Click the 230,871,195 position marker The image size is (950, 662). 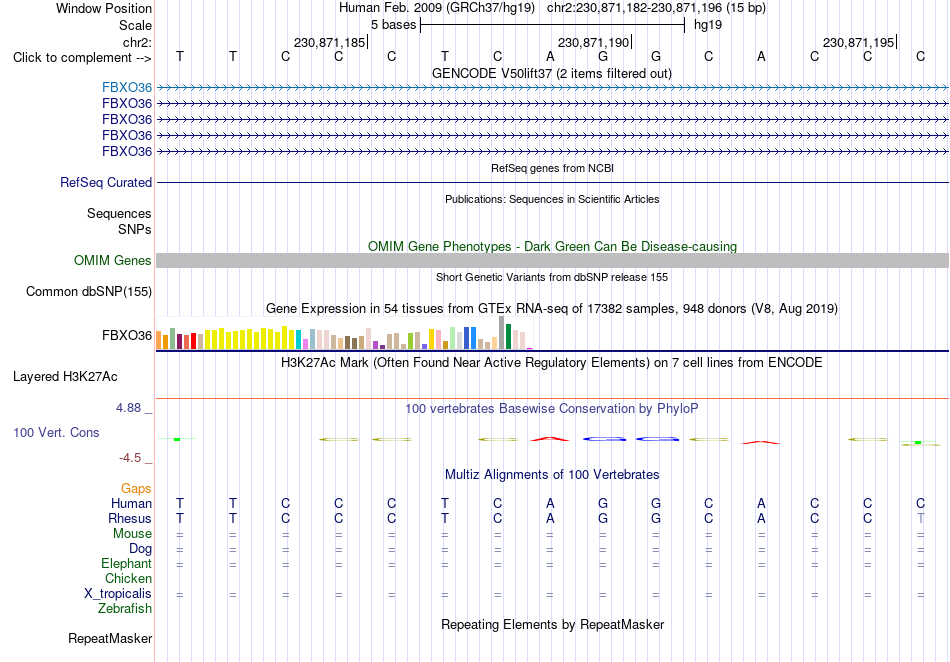[x=859, y=42]
